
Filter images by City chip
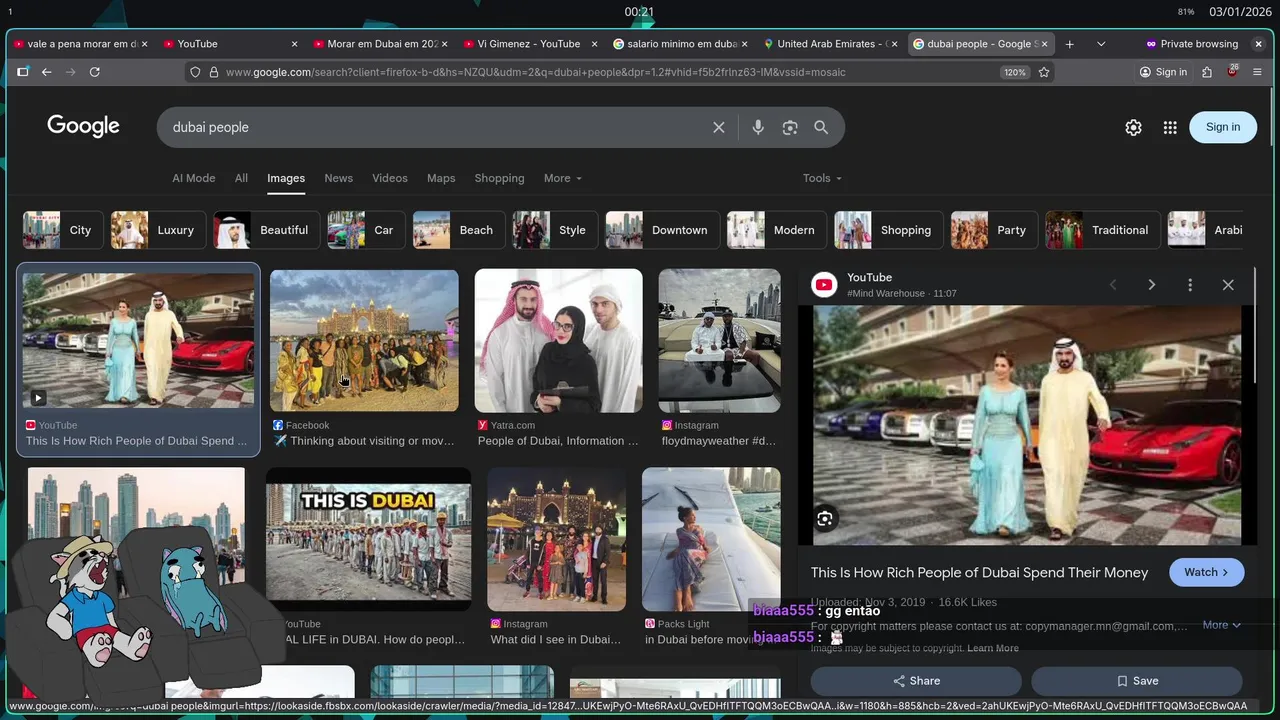point(63,230)
